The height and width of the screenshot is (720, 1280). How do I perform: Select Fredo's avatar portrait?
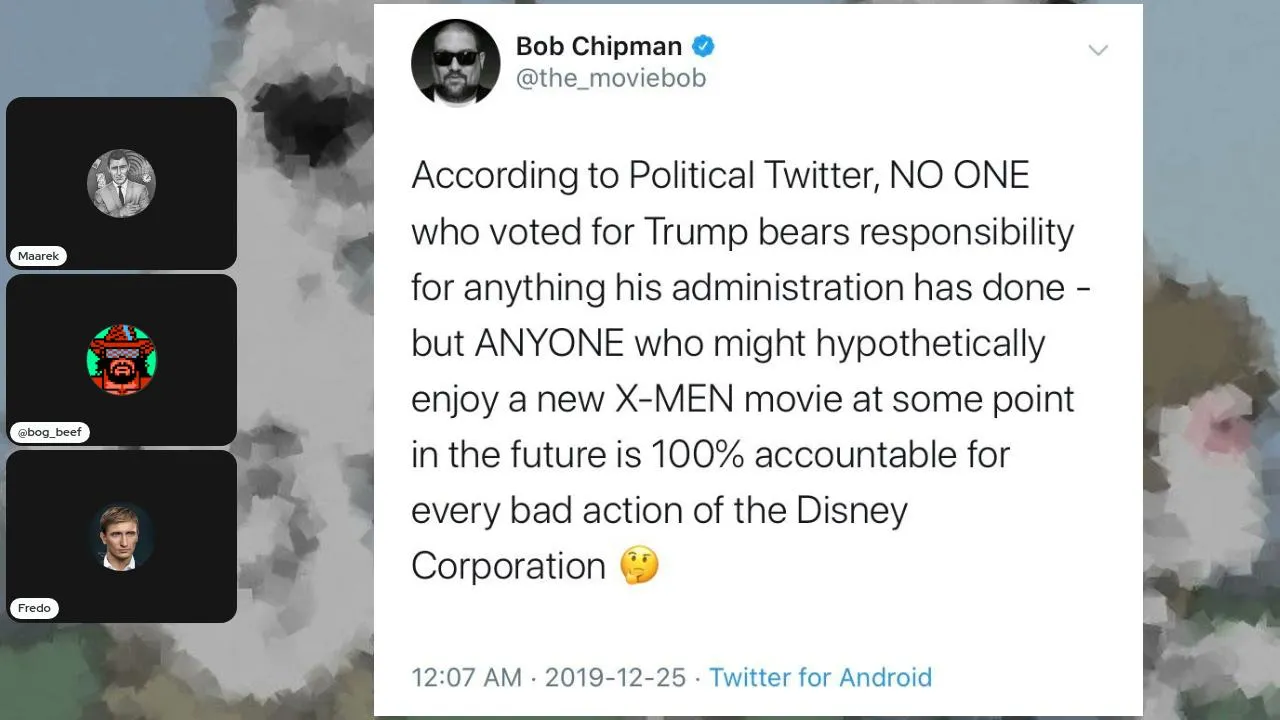point(121,536)
